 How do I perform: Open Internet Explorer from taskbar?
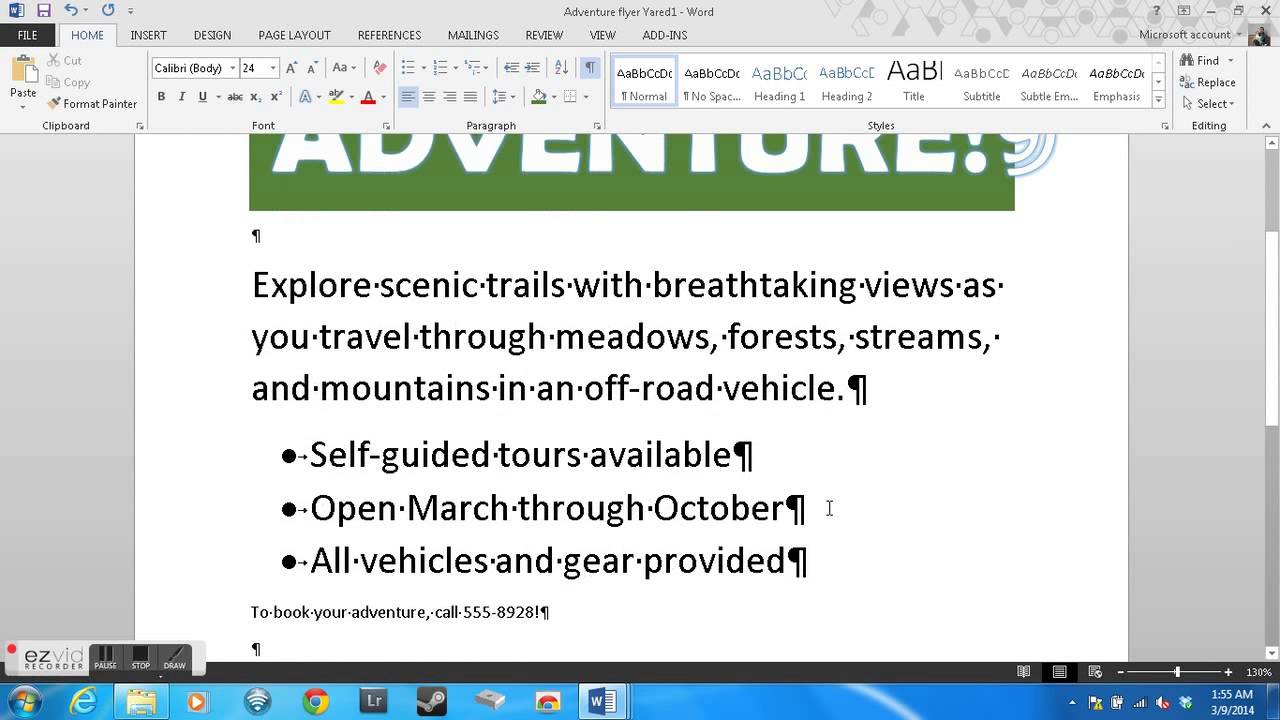(x=84, y=702)
